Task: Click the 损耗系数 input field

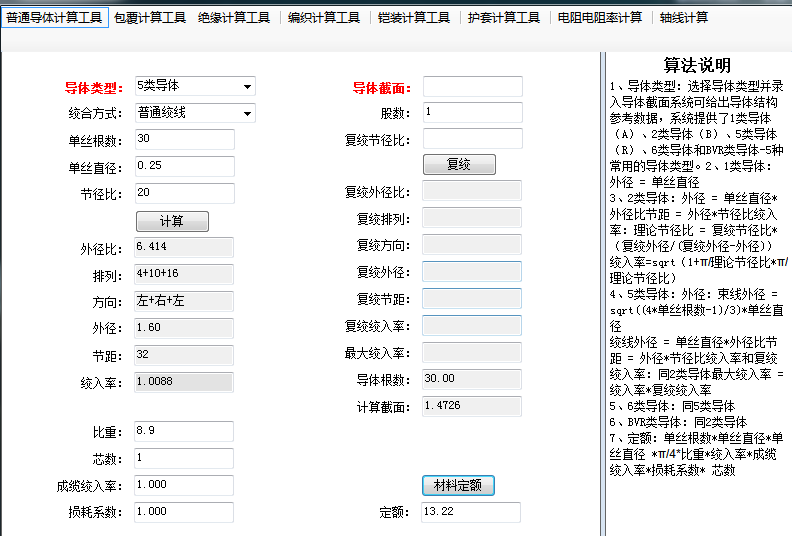Action: point(184,512)
